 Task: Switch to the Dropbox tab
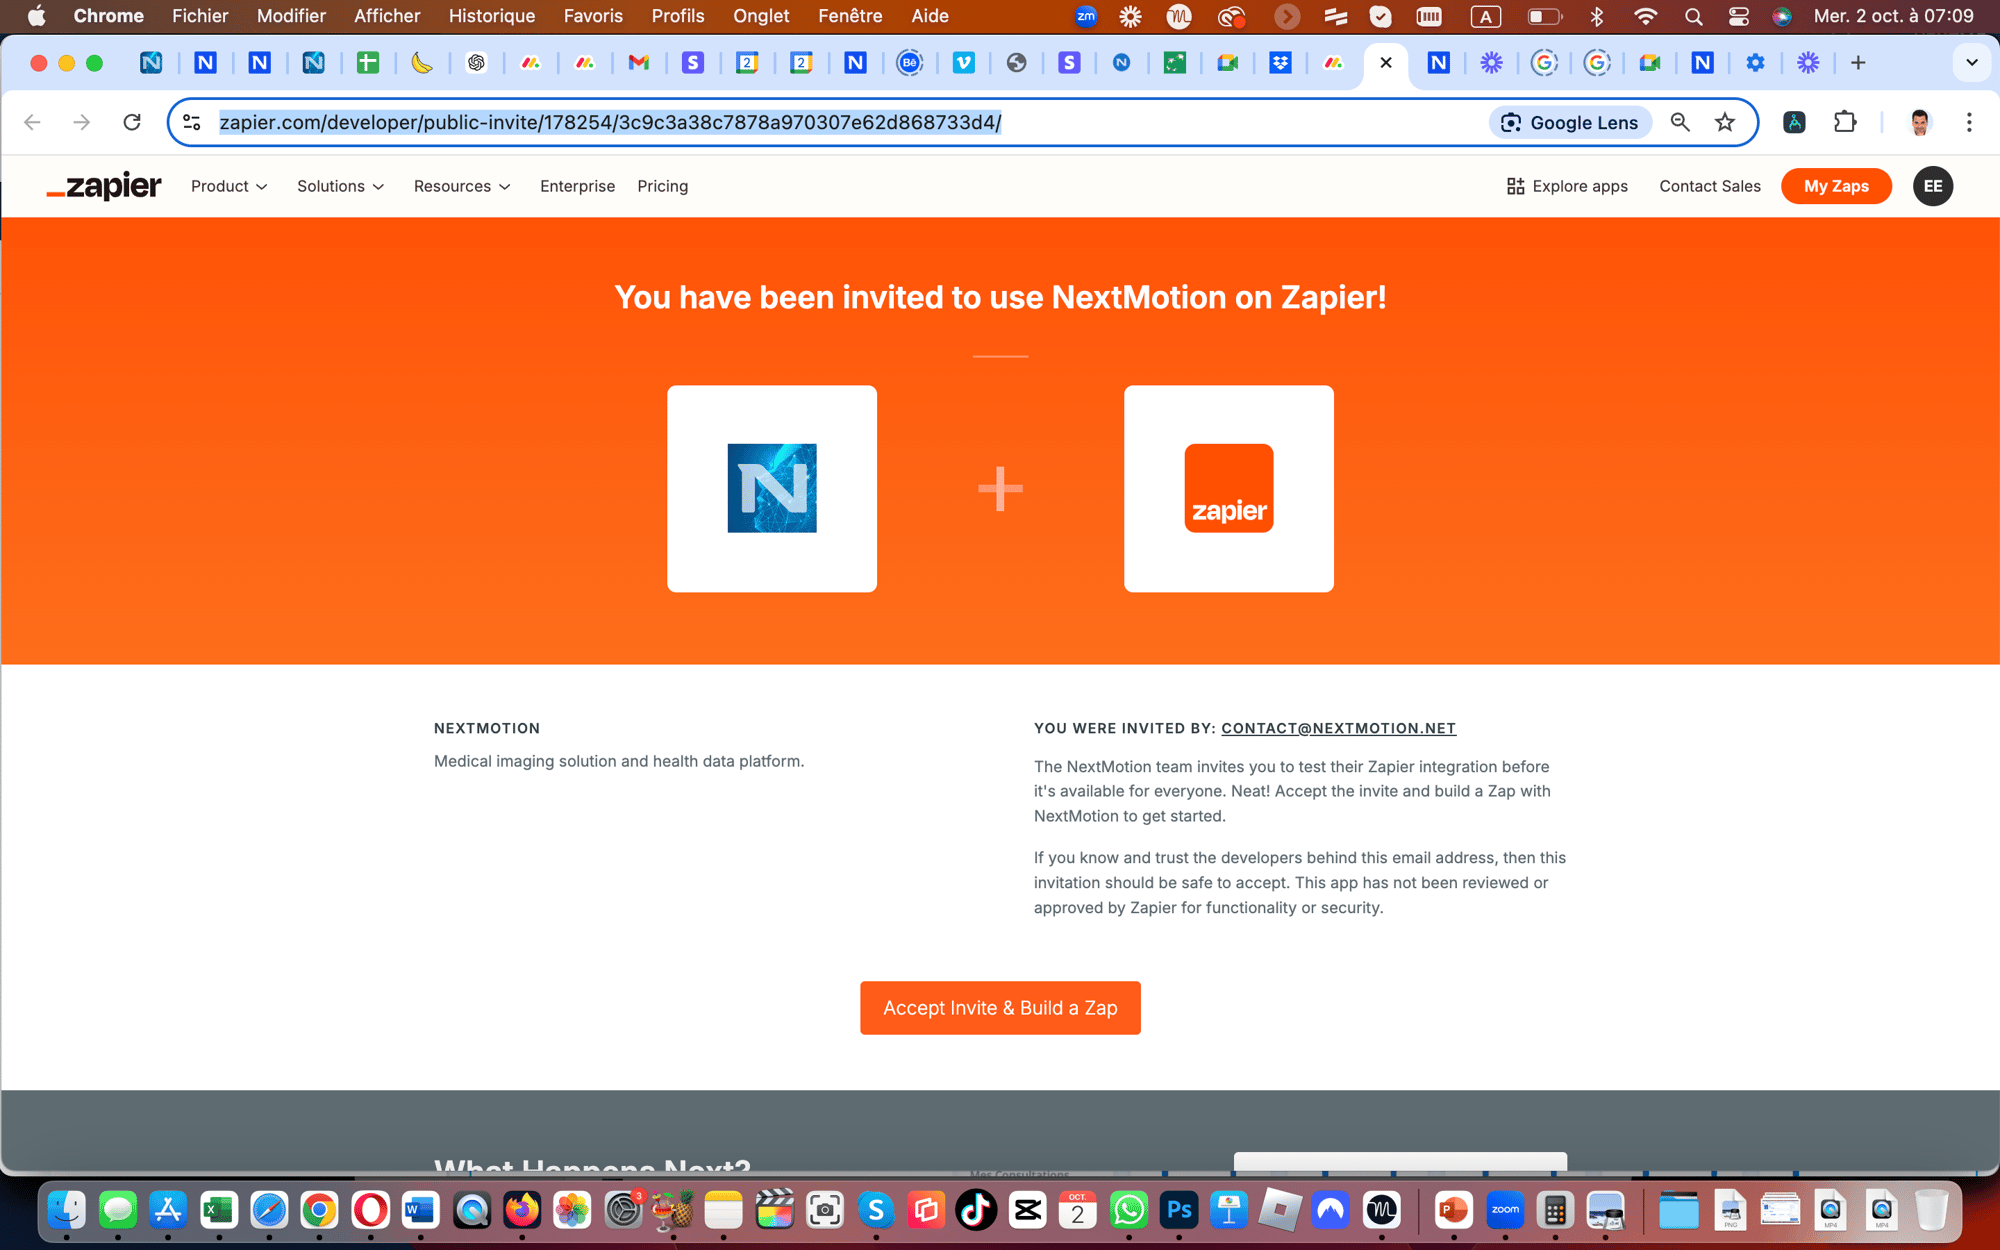[1280, 63]
